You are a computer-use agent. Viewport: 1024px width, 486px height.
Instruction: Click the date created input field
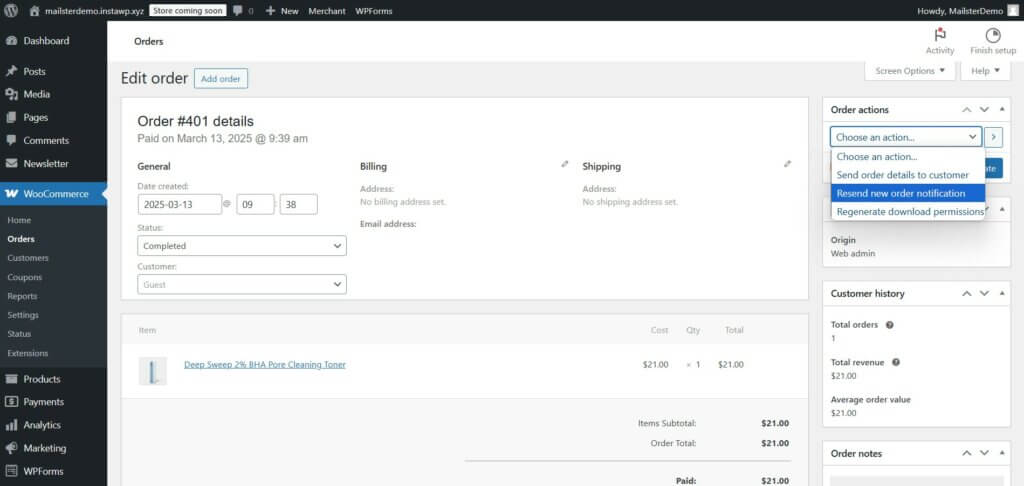(x=180, y=204)
